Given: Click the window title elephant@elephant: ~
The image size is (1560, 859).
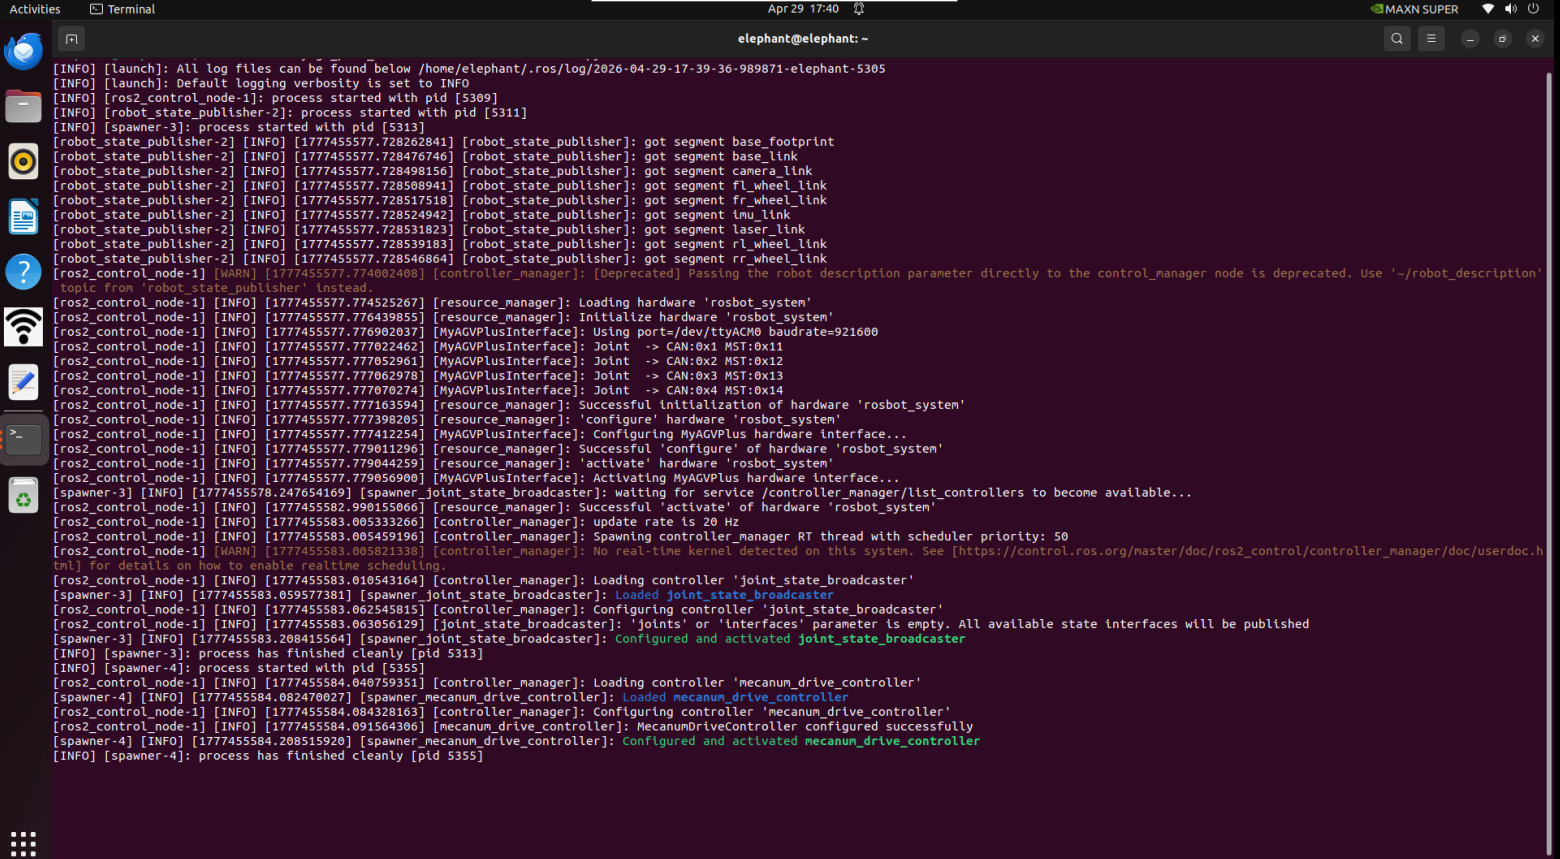Looking at the screenshot, I should [x=803, y=39].
